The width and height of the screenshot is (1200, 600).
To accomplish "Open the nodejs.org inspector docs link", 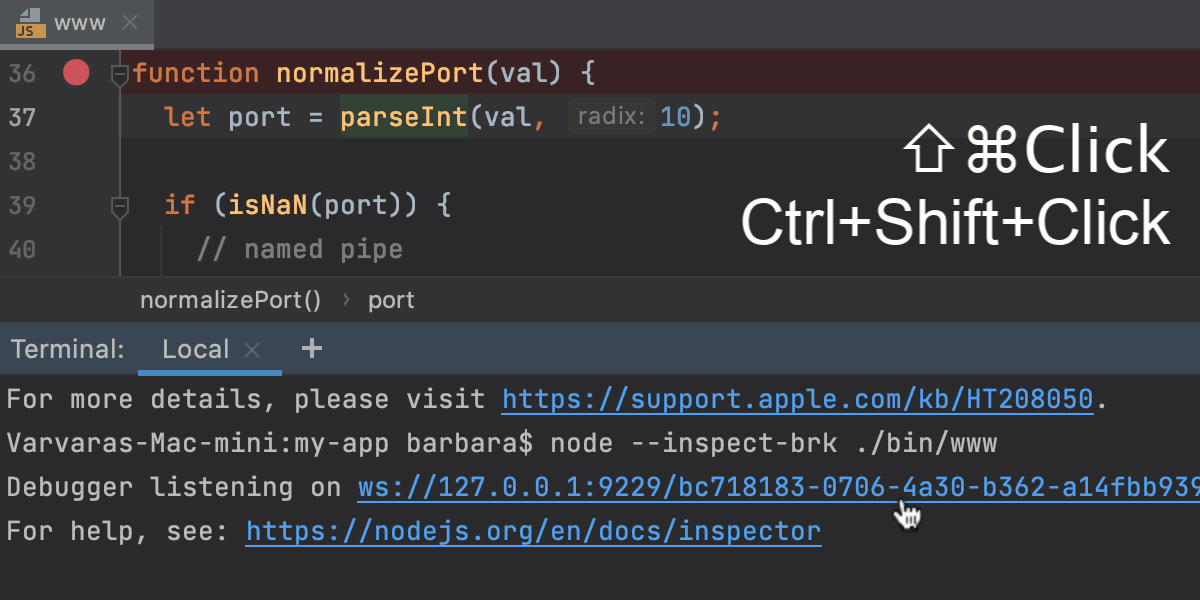I will (533, 532).
